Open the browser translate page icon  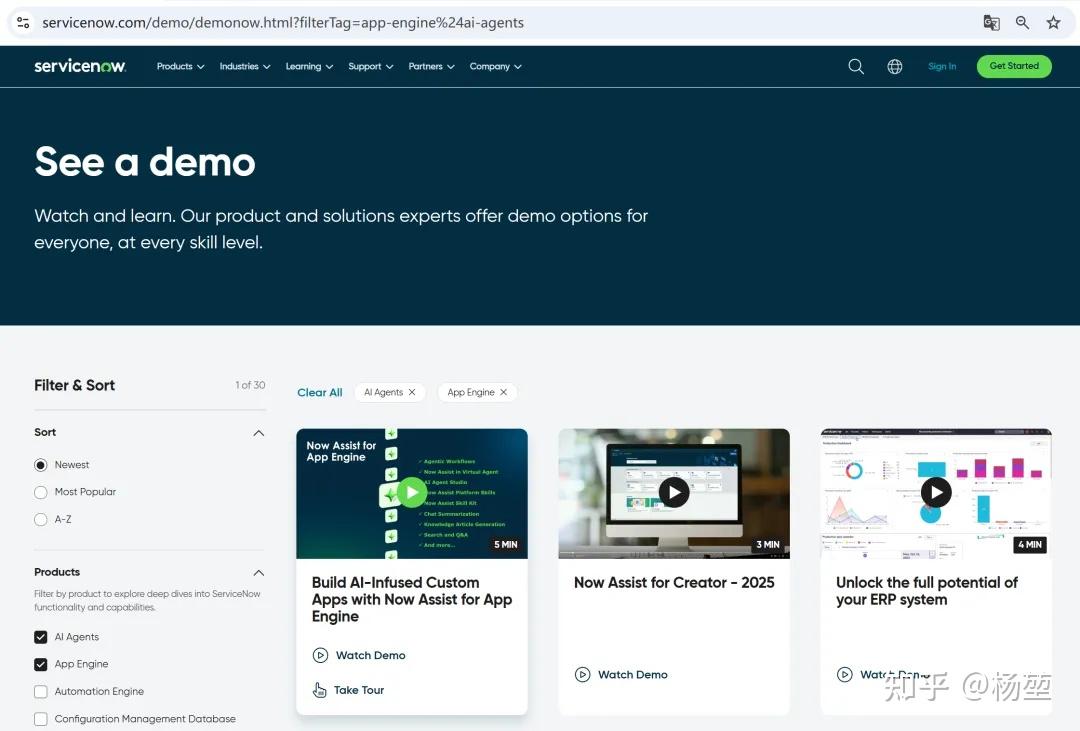coord(991,23)
